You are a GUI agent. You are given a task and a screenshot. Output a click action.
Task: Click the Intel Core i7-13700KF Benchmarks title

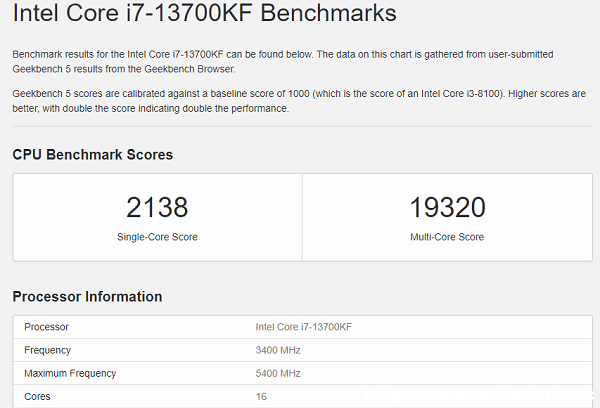204,13
